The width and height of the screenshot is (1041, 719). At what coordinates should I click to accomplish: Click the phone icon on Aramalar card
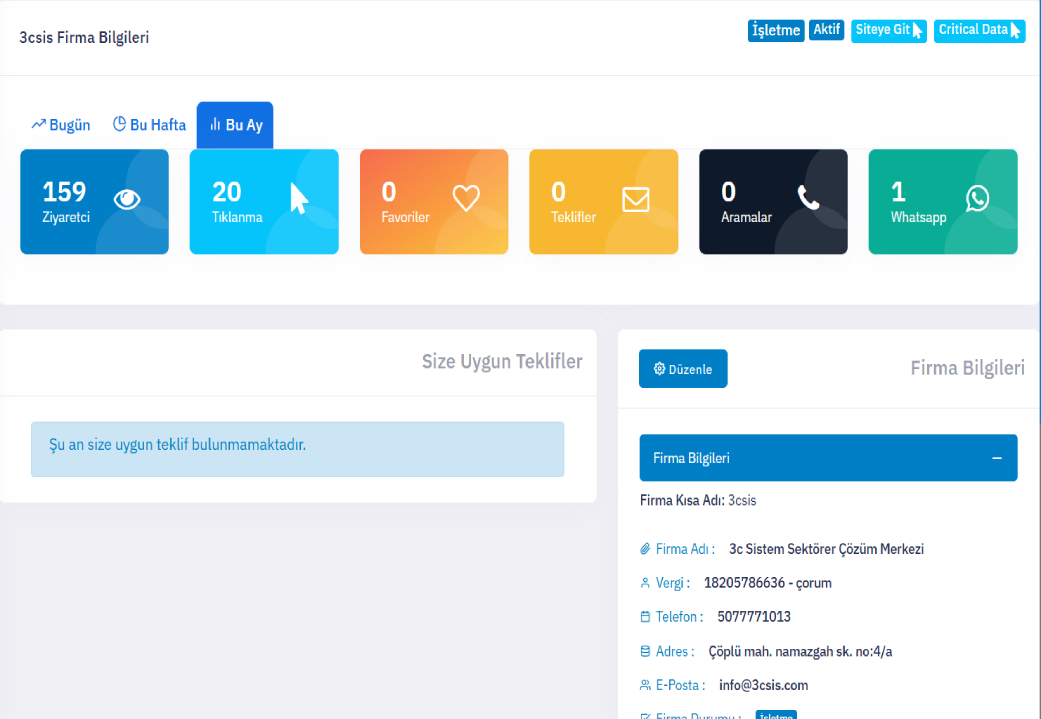808,199
